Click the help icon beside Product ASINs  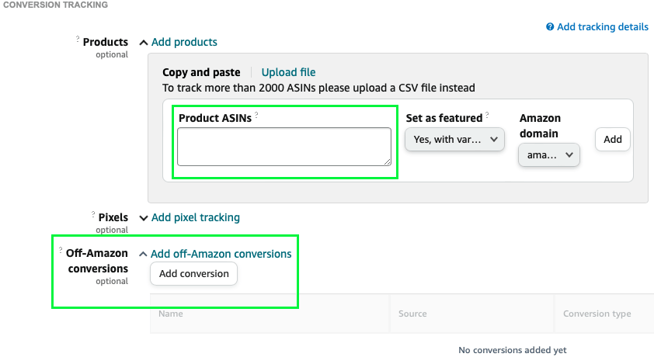(257, 115)
